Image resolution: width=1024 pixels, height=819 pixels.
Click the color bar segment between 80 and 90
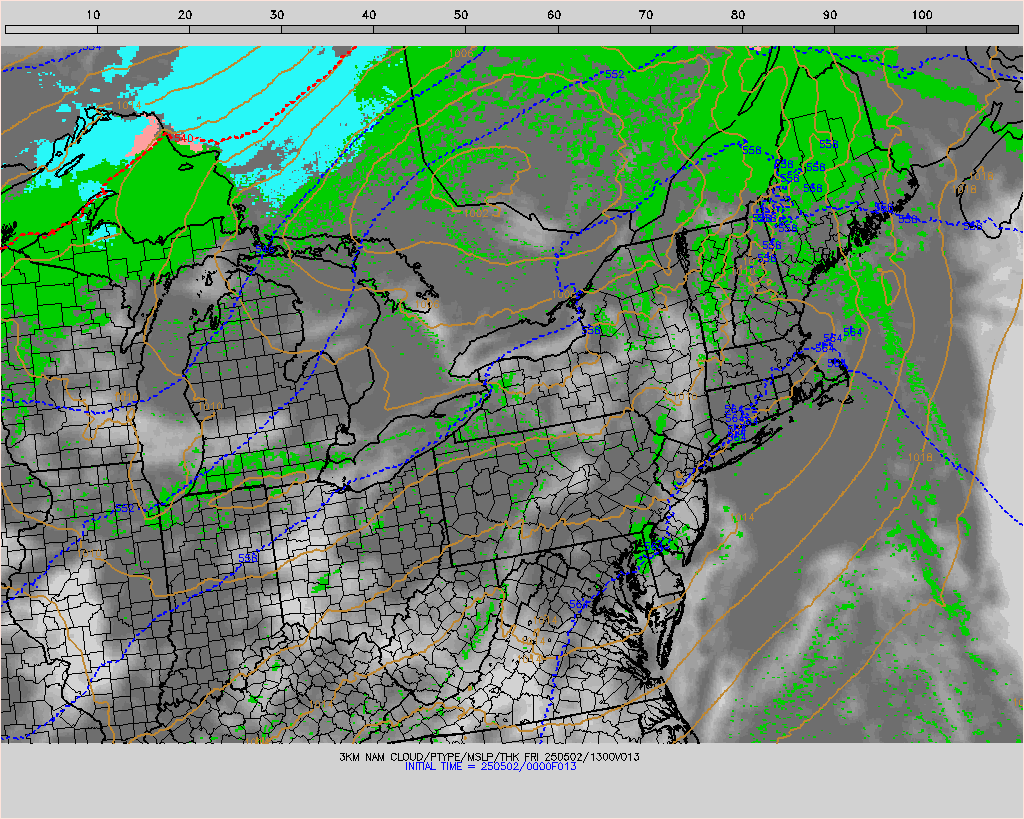788,29
